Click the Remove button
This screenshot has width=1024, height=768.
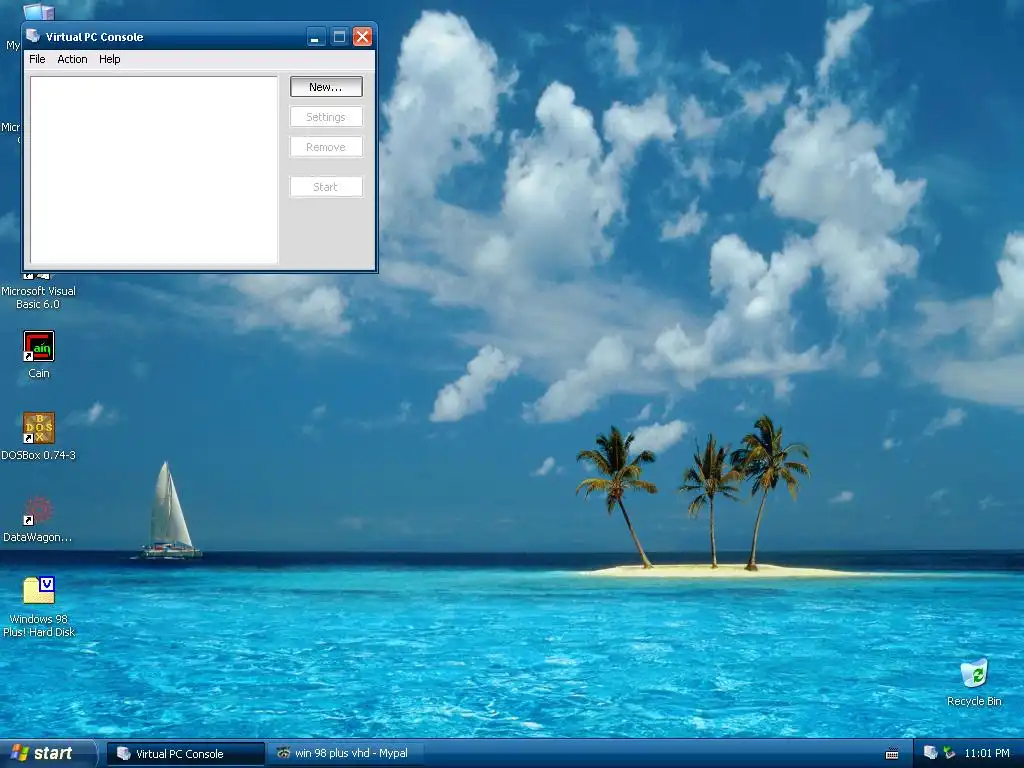point(326,147)
